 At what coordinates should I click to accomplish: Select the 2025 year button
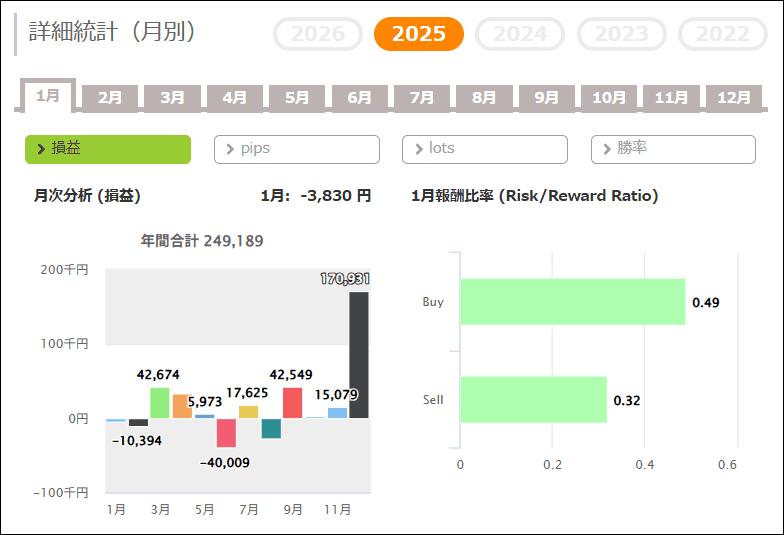pos(418,34)
